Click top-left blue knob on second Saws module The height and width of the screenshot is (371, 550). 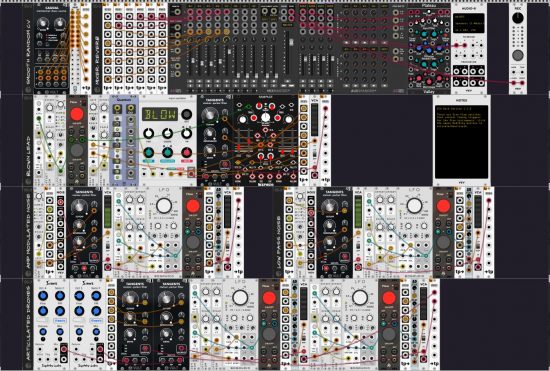coord(79,296)
